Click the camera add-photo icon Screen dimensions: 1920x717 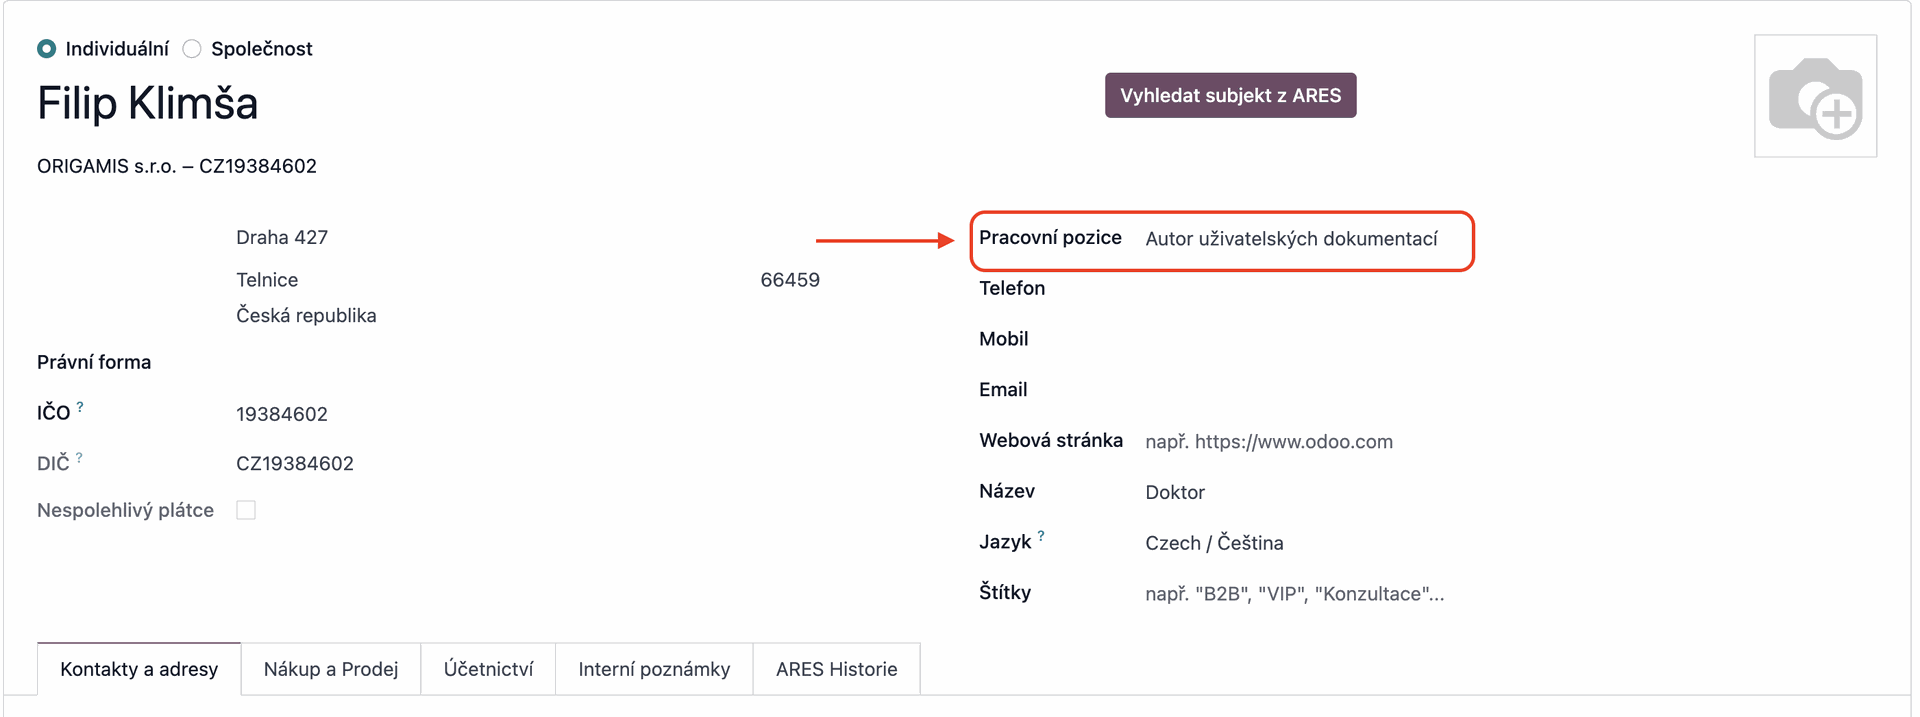tap(1815, 97)
